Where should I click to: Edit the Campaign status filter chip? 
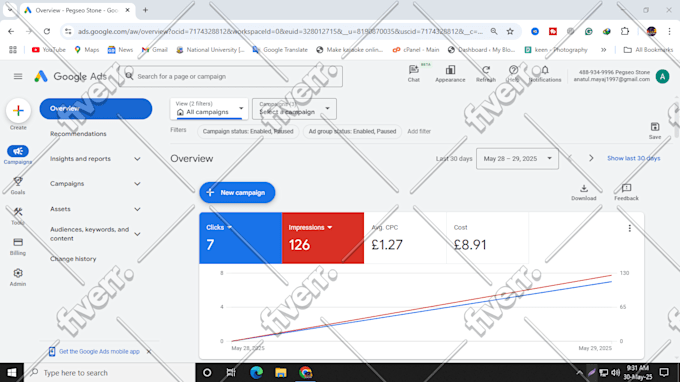(248, 131)
